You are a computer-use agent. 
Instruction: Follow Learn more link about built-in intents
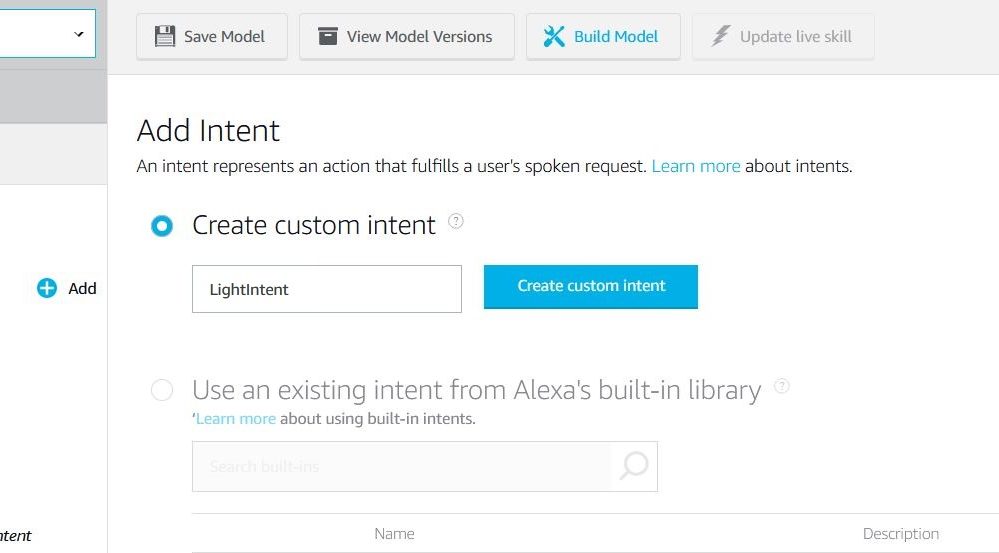pyautogui.click(x=236, y=419)
